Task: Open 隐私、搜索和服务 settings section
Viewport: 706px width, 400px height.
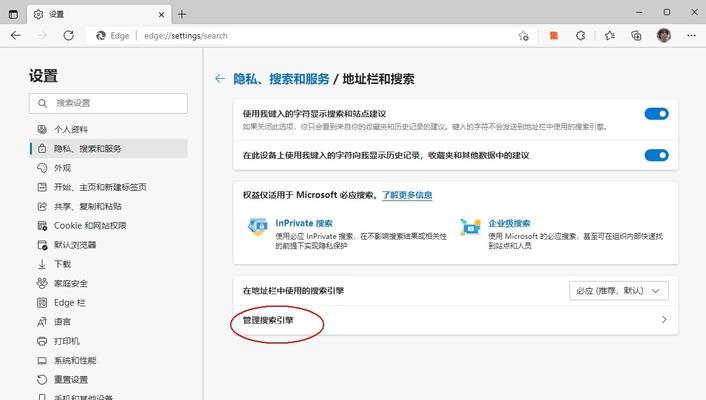Action: point(108,149)
